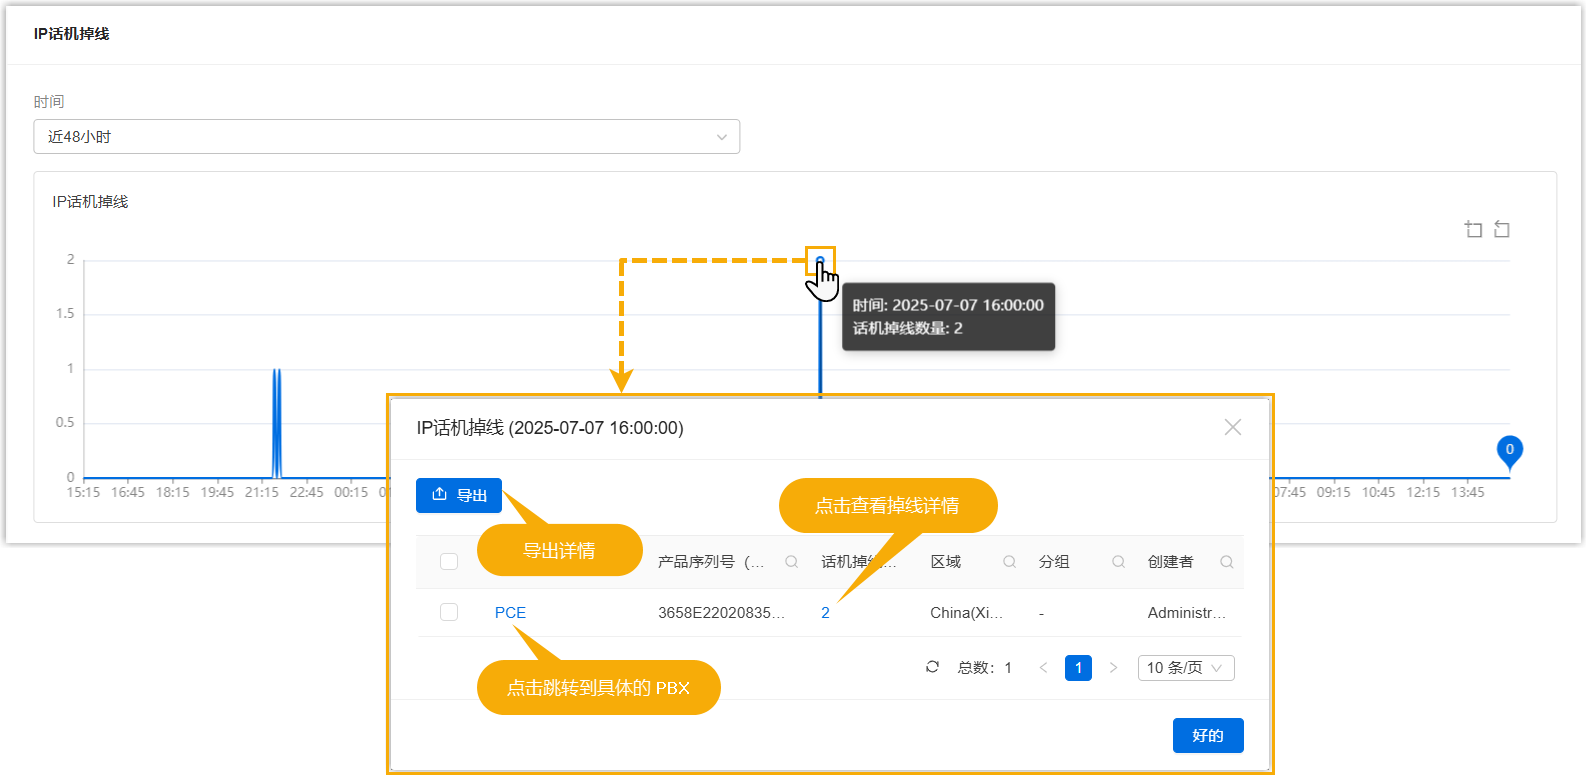The height and width of the screenshot is (776, 1587).
Task: Go to the previous page arrow
Action: (x=1043, y=668)
